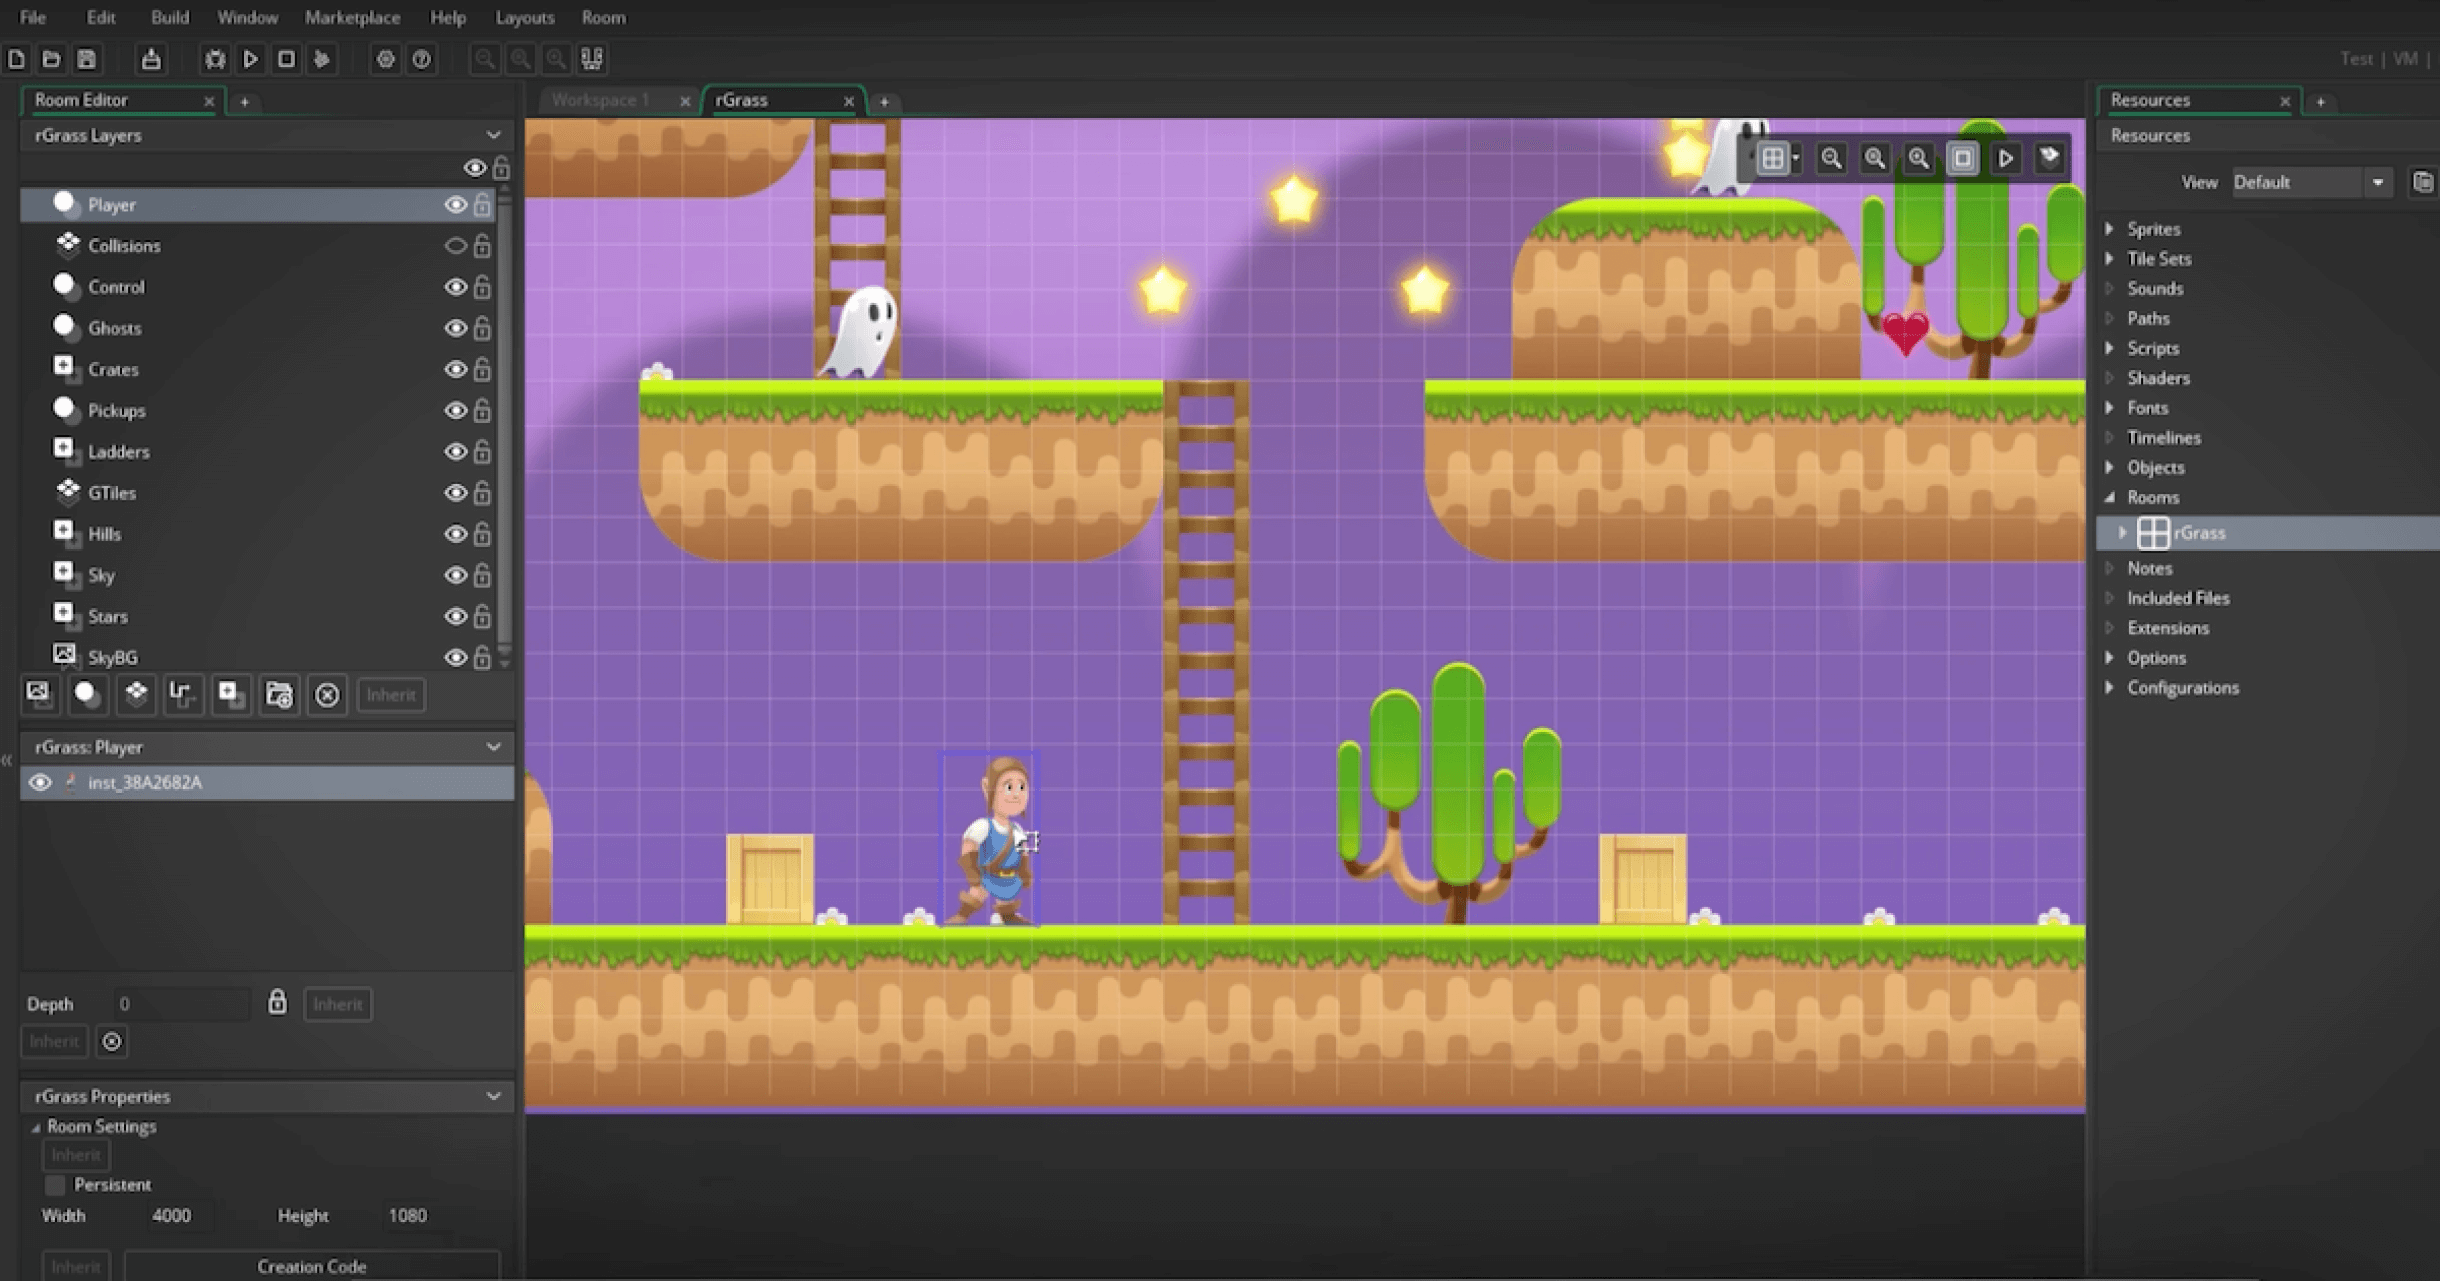
Task: Click the Save project toolbar icon
Action: click(87, 59)
